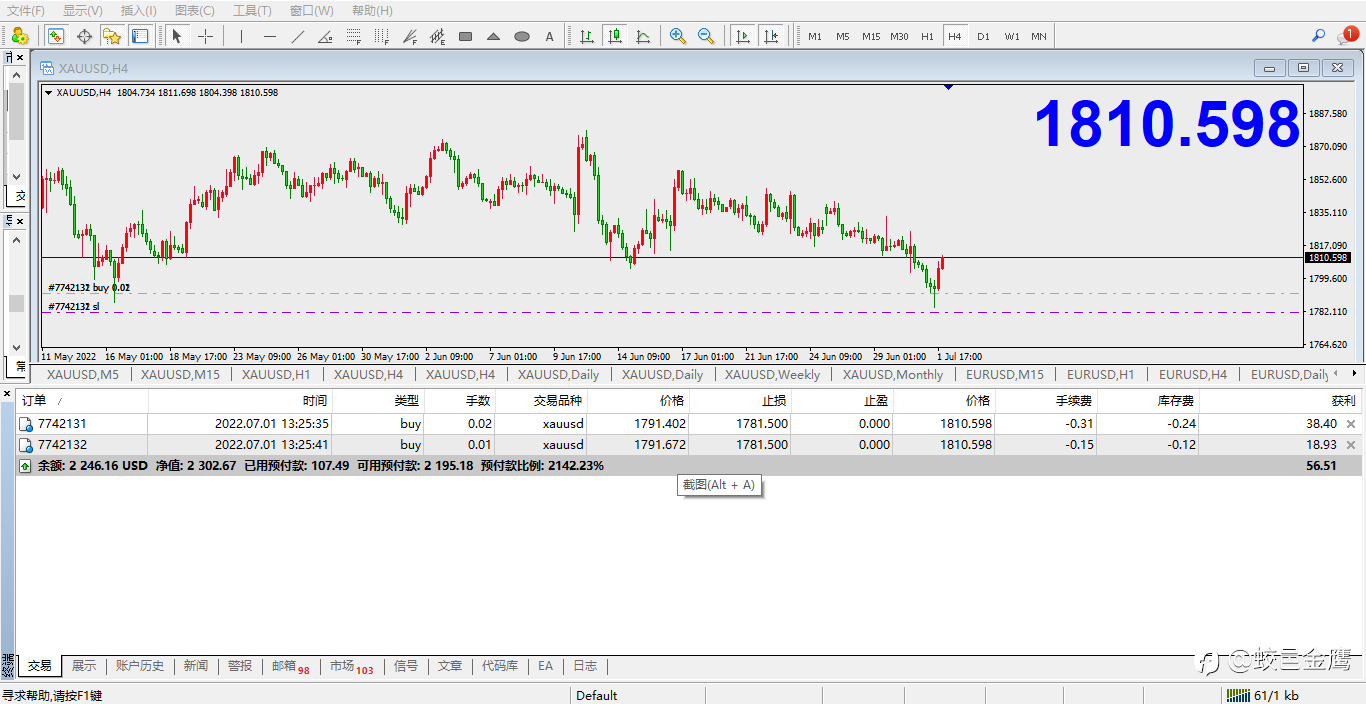The height and width of the screenshot is (704, 1366).
Task: Select the ellipse shape tool
Action: pos(522,36)
